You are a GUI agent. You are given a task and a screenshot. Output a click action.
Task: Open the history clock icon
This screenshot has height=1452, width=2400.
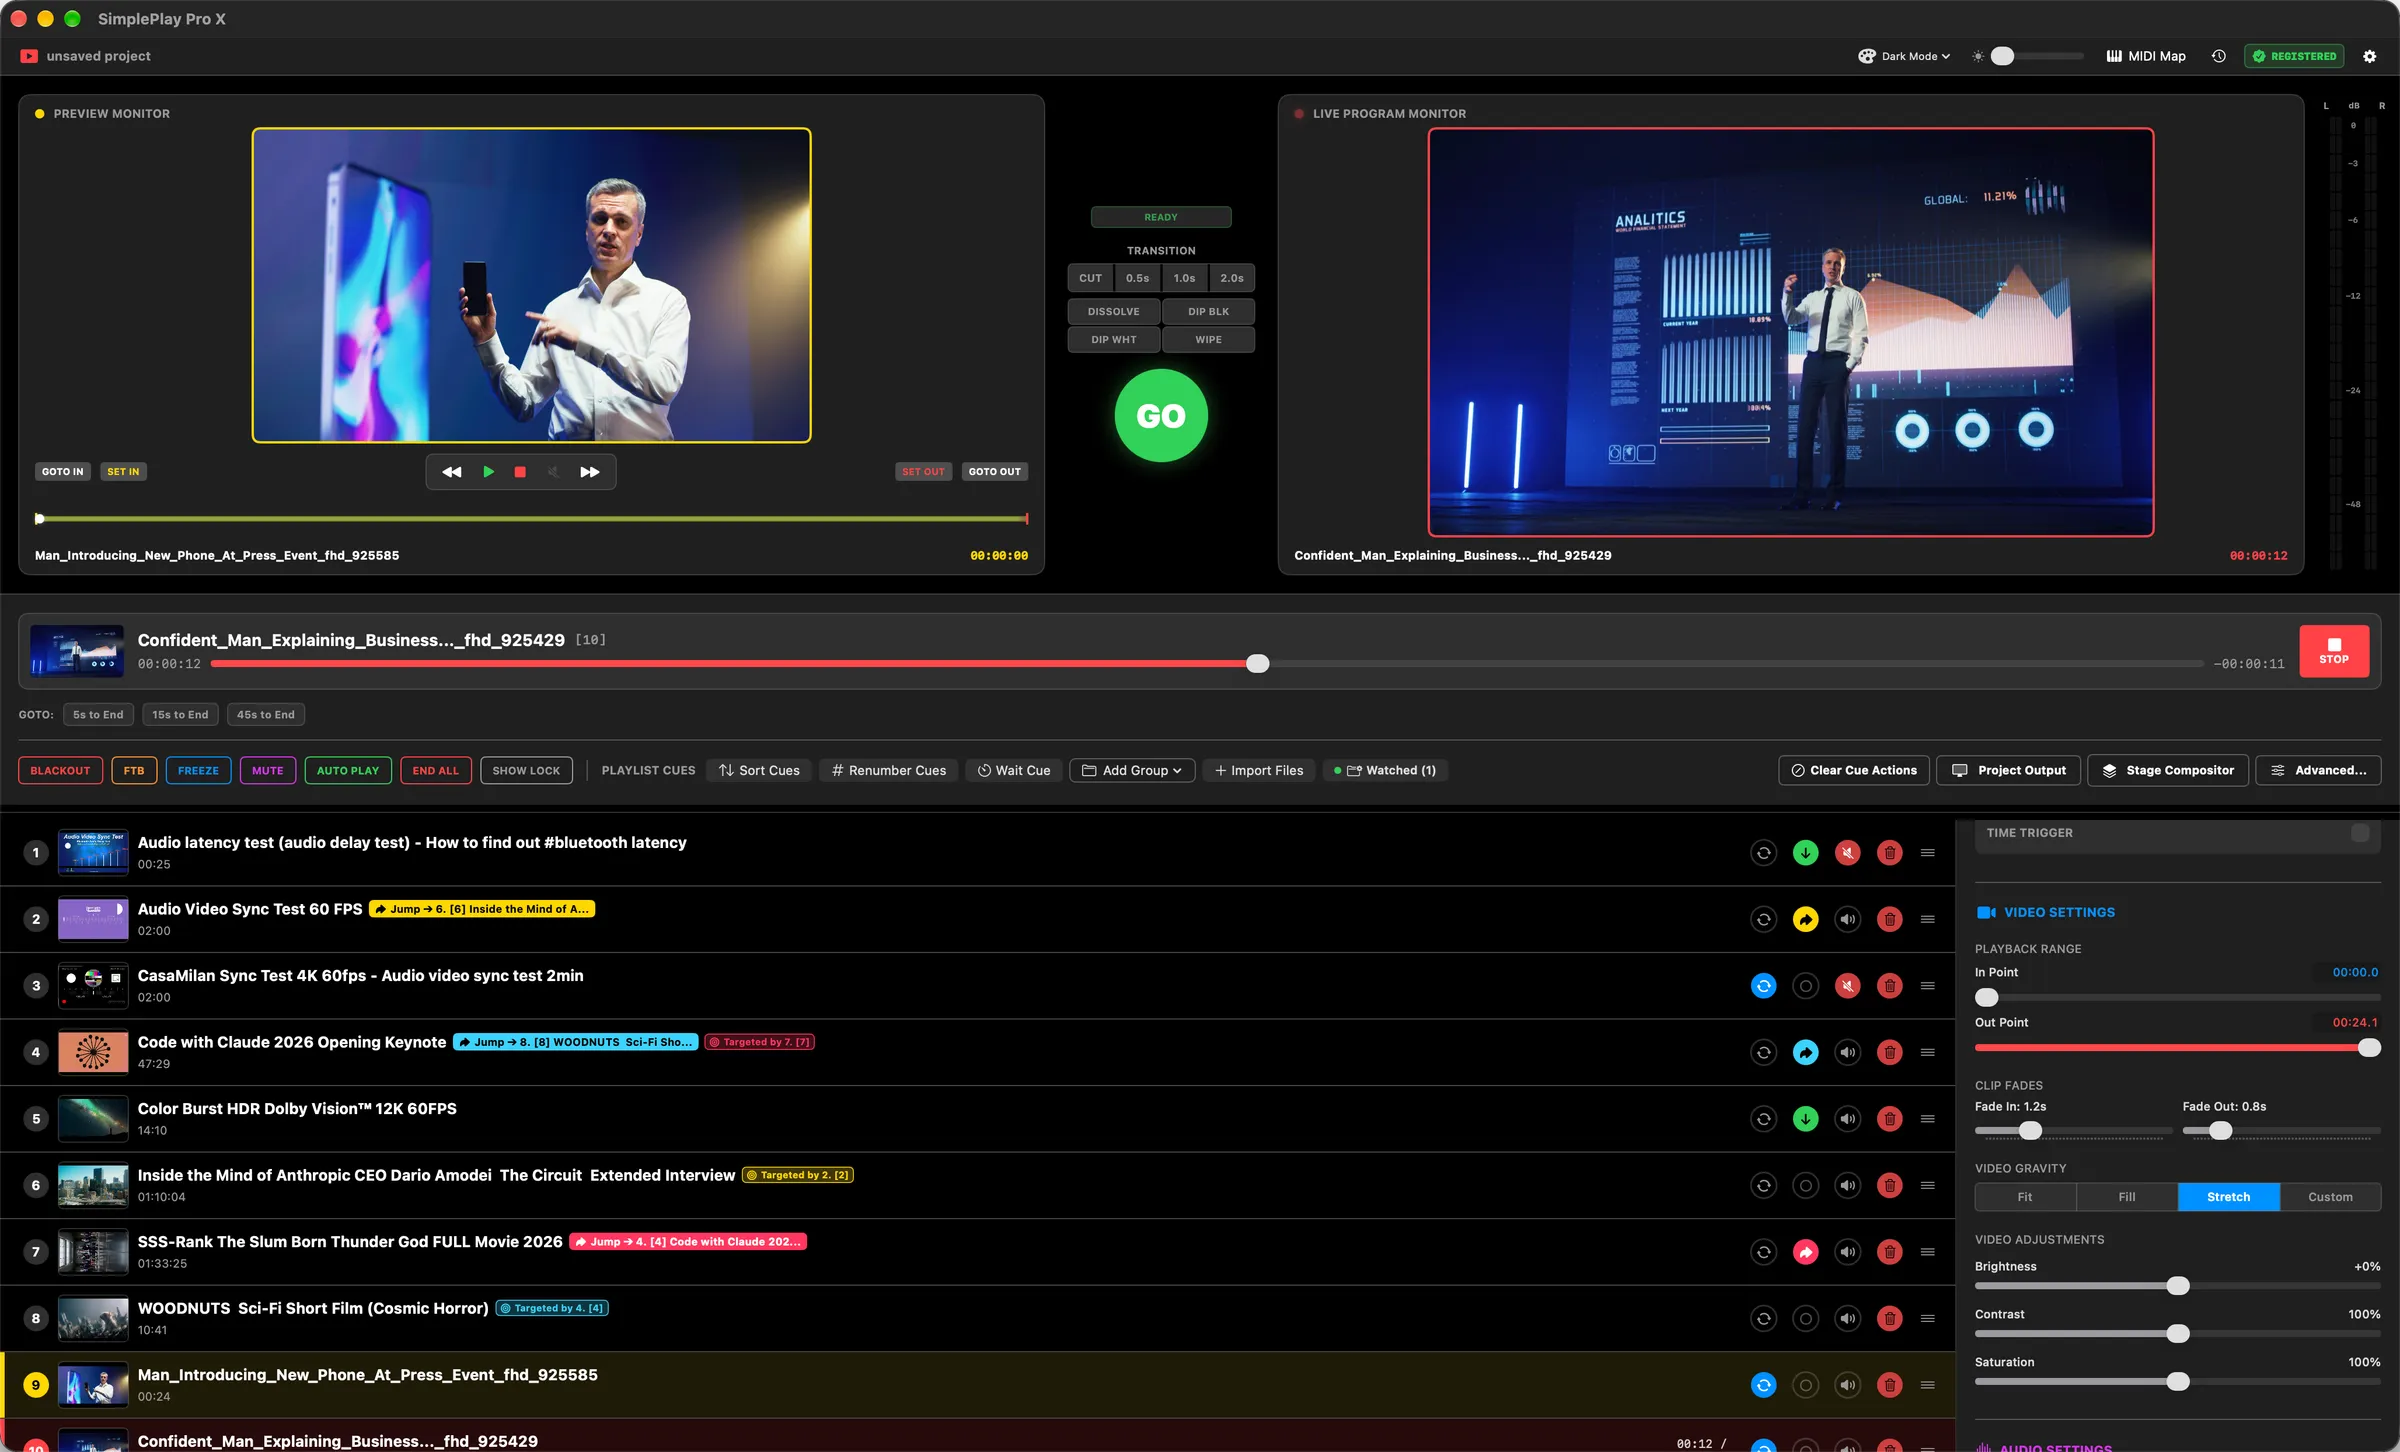click(2218, 56)
